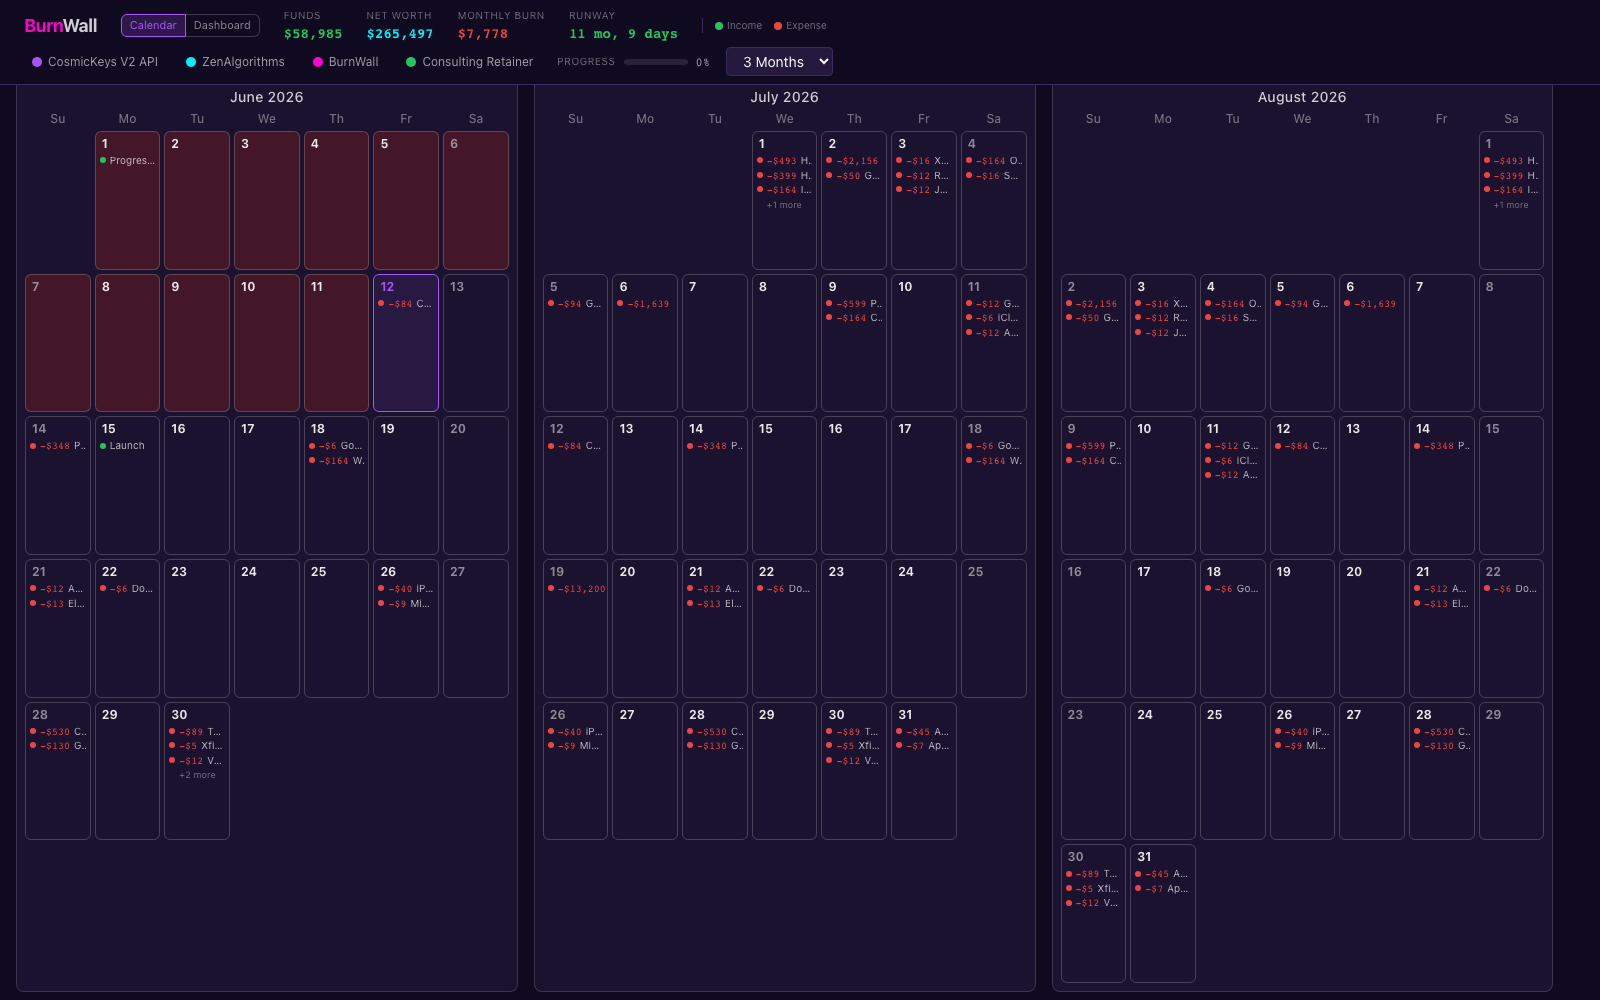This screenshot has height=1000, width=1600.
Task: Click the -$40 expense on August 26
Action: [x=1302, y=732]
